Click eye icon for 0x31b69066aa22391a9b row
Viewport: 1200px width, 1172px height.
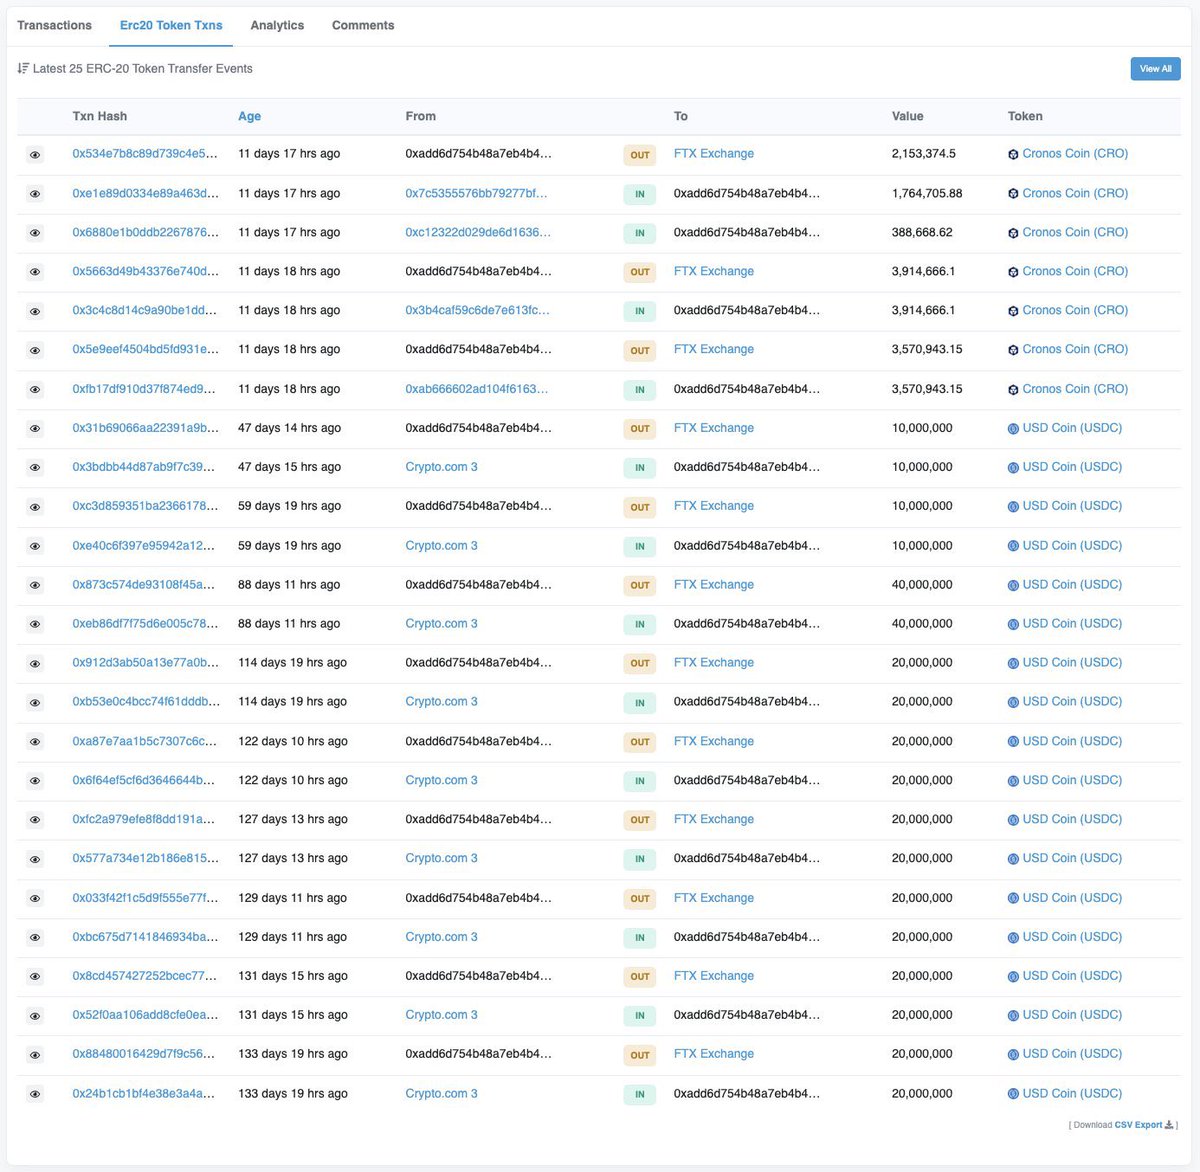[35, 428]
